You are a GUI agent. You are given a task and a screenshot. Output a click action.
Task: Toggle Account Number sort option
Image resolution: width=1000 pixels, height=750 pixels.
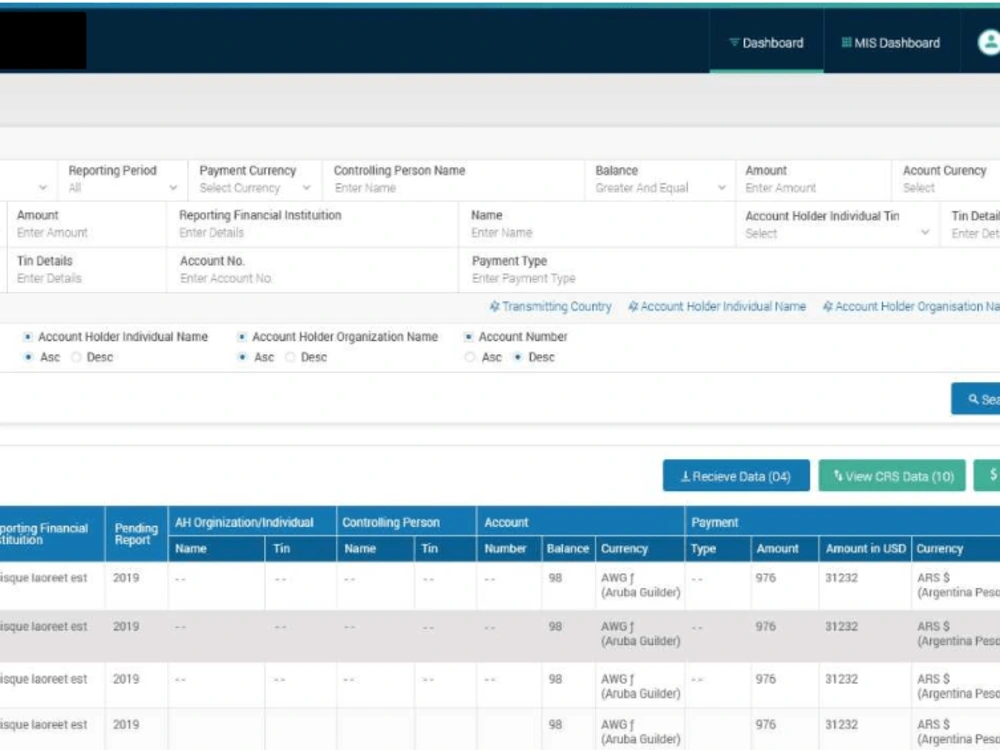[x=468, y=337]
